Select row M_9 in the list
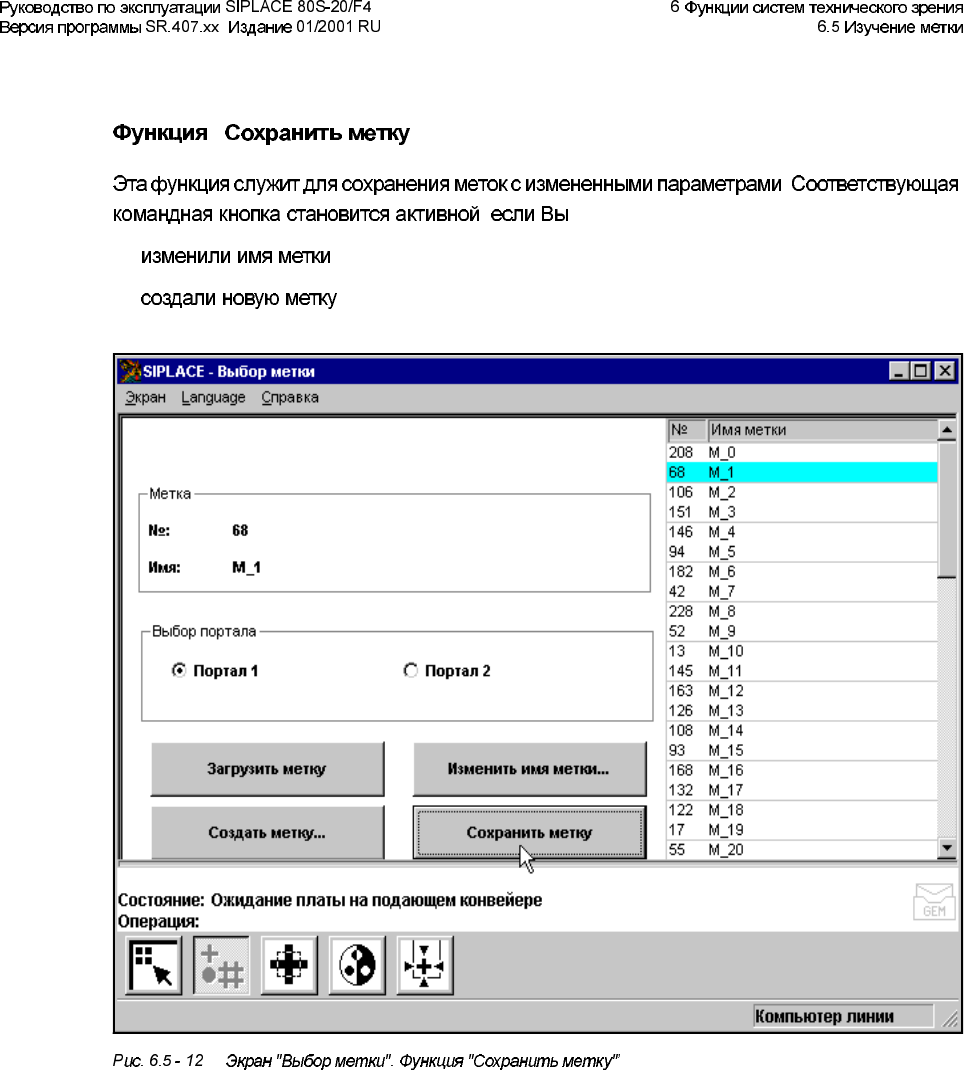The image size is (964, 1070). (x=802, y=631)
